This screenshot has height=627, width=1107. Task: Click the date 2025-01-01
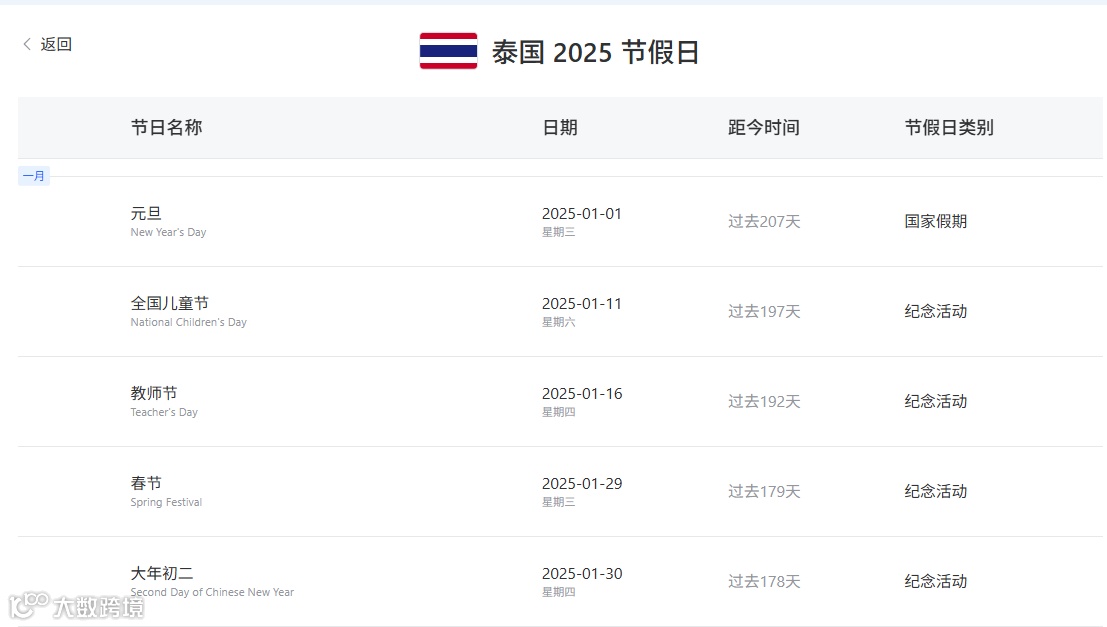(582, 213)
